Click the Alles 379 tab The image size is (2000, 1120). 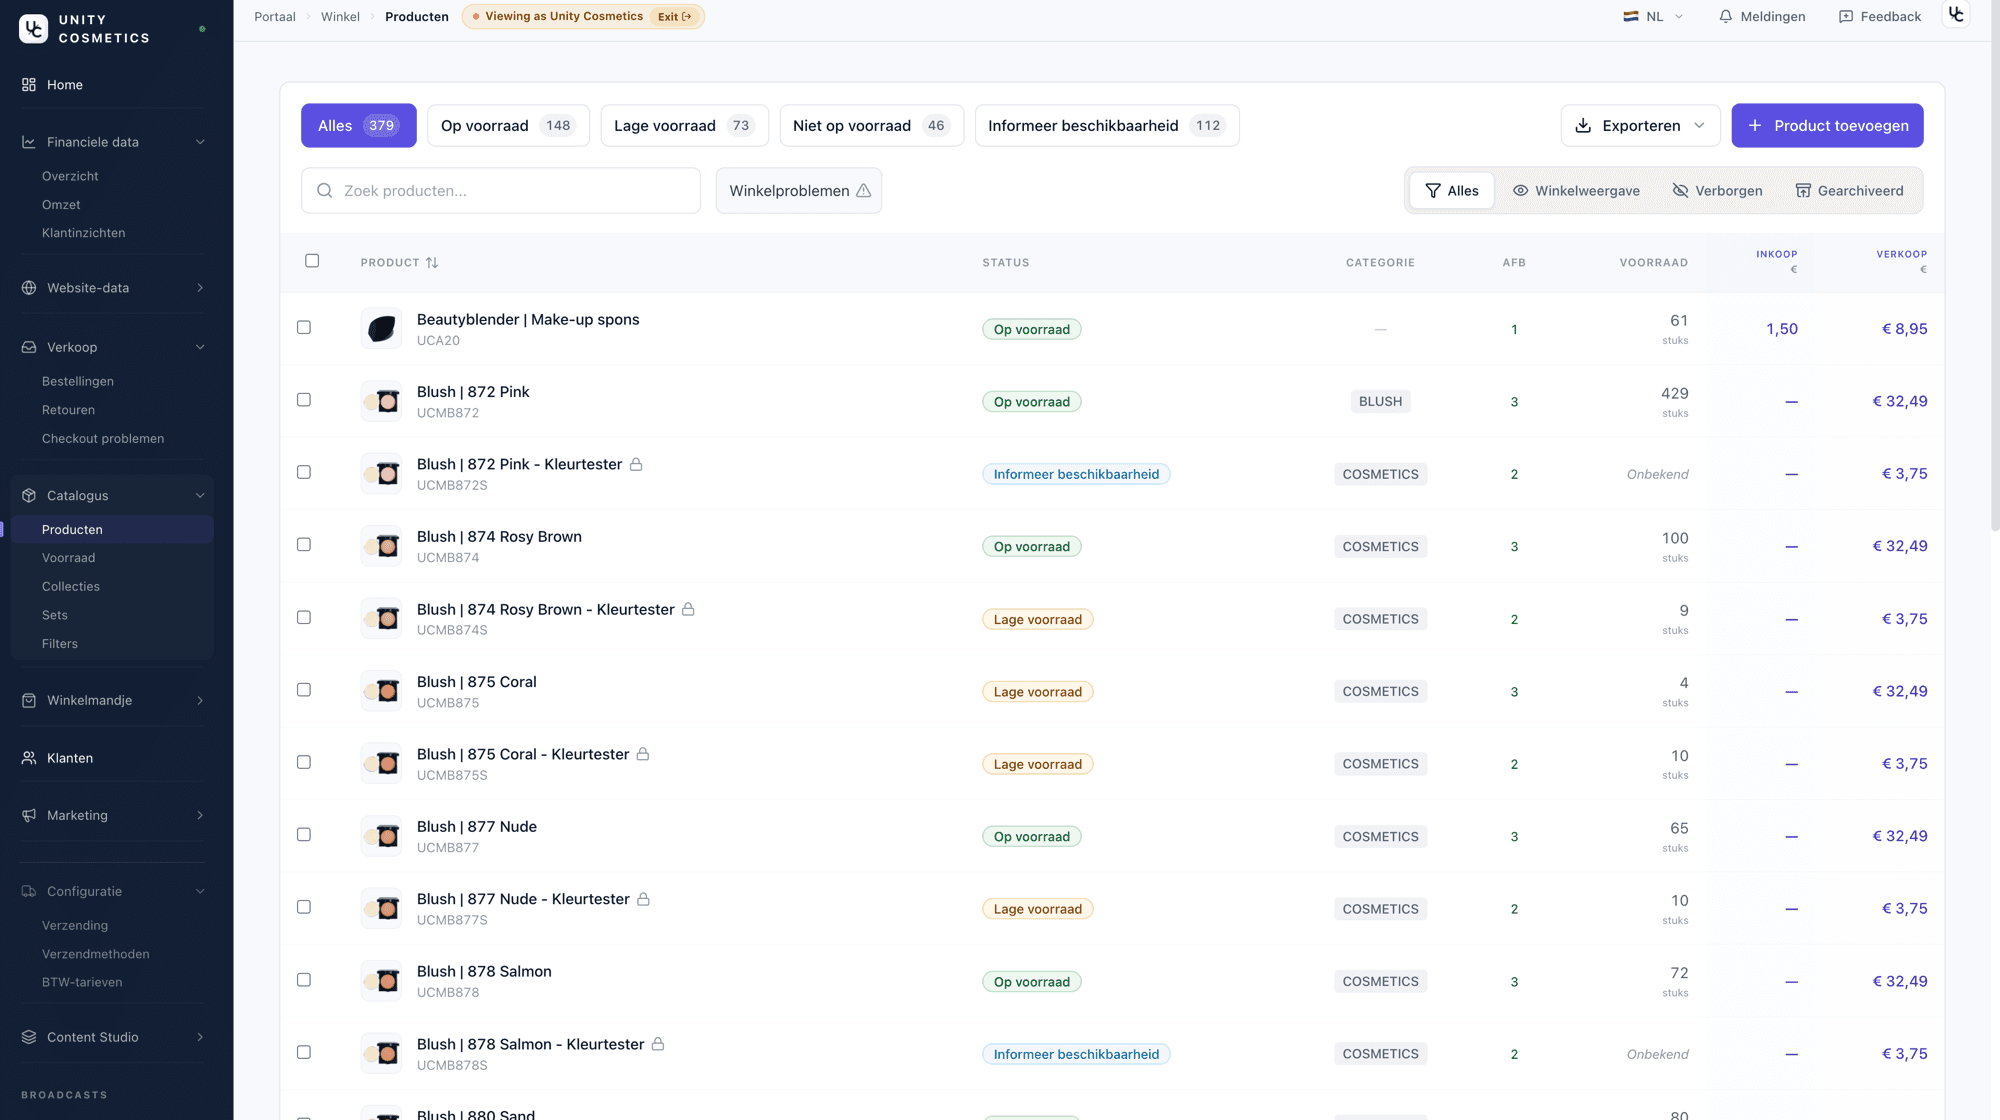[359, 126]
